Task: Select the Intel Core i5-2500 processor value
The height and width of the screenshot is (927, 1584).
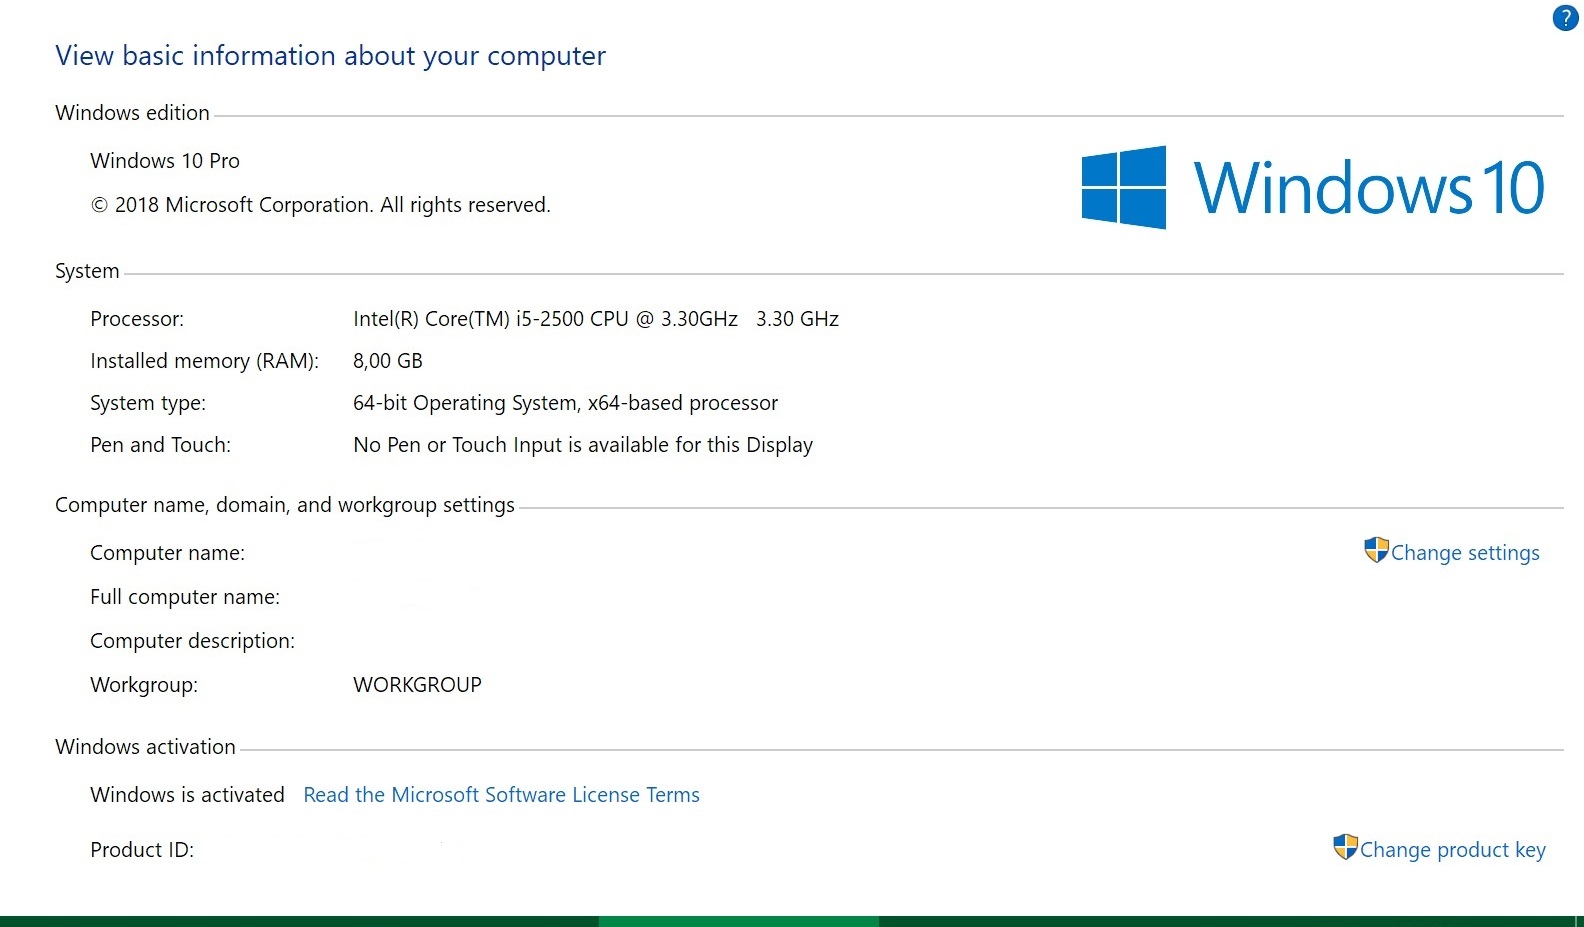Action: pyautogui.click(x=595, y=319)
